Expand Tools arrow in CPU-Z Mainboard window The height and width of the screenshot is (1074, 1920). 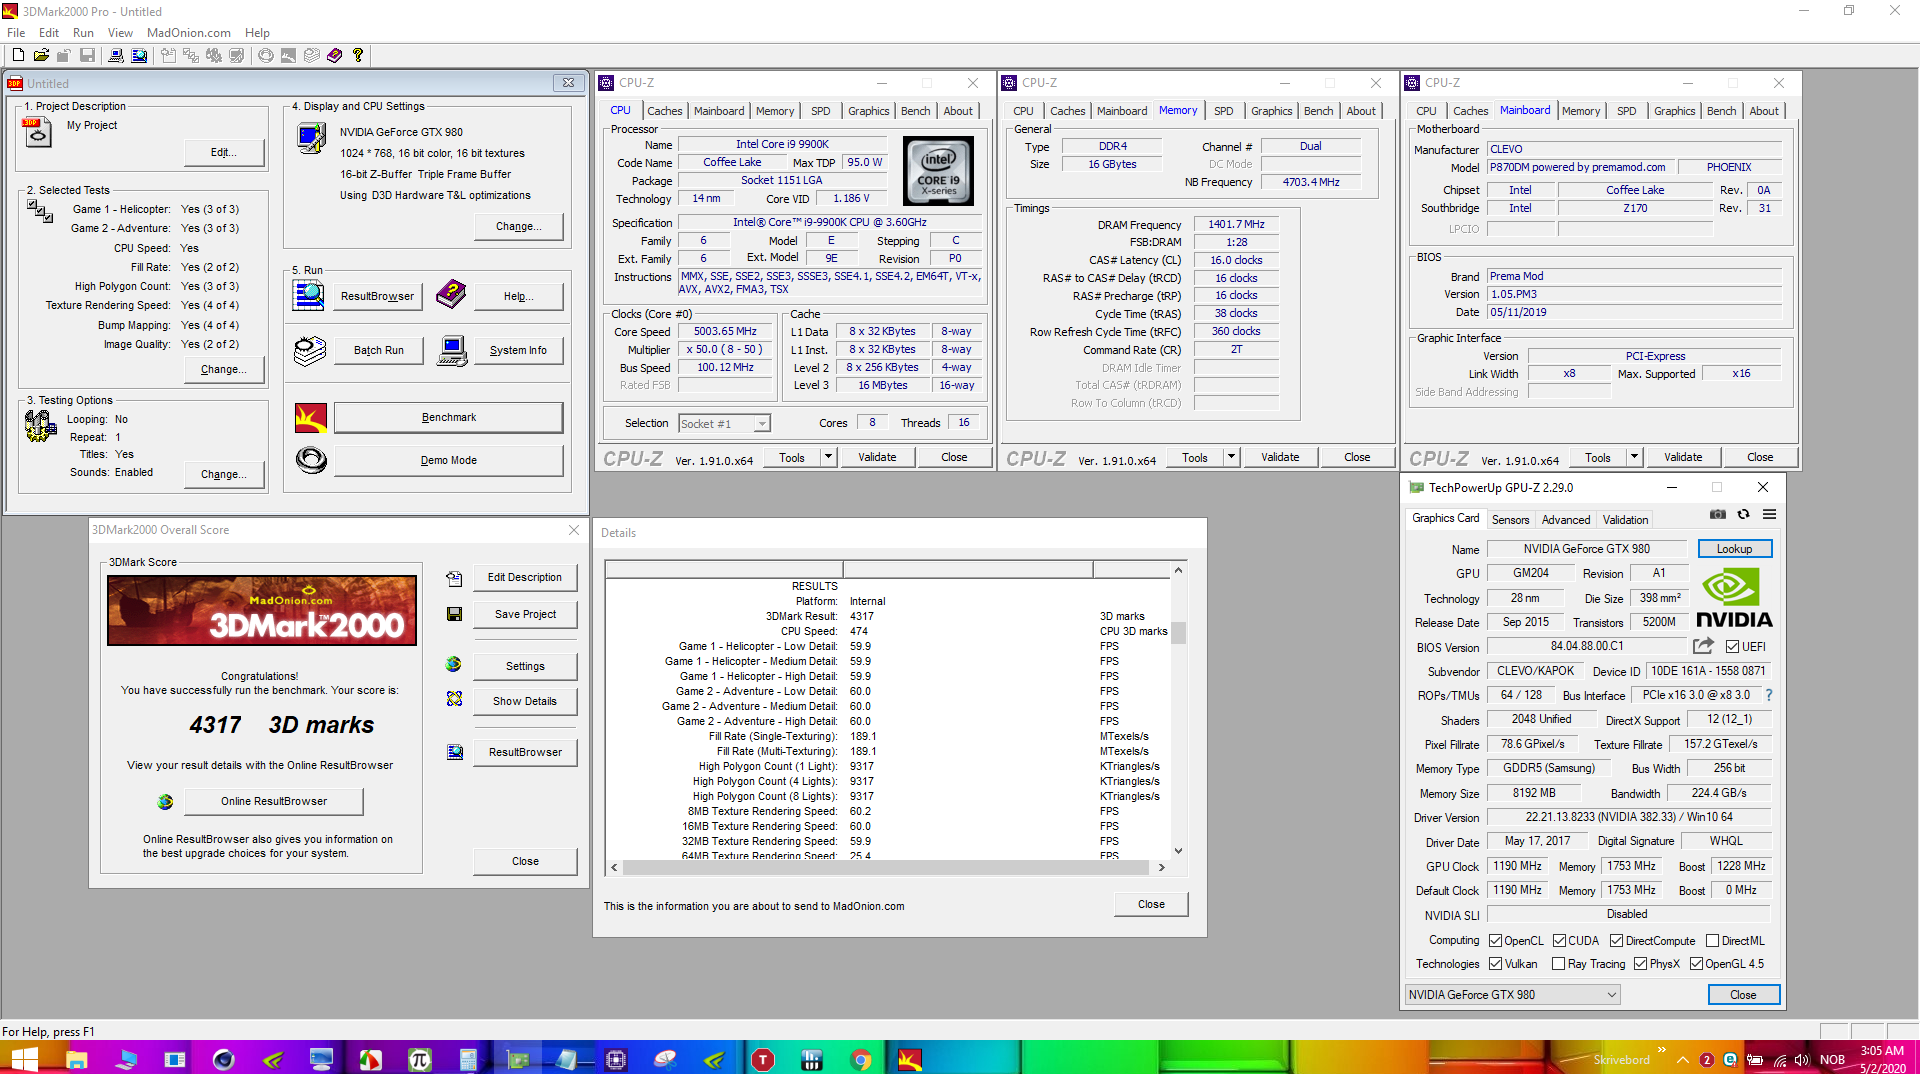[x=1634, y=457]
